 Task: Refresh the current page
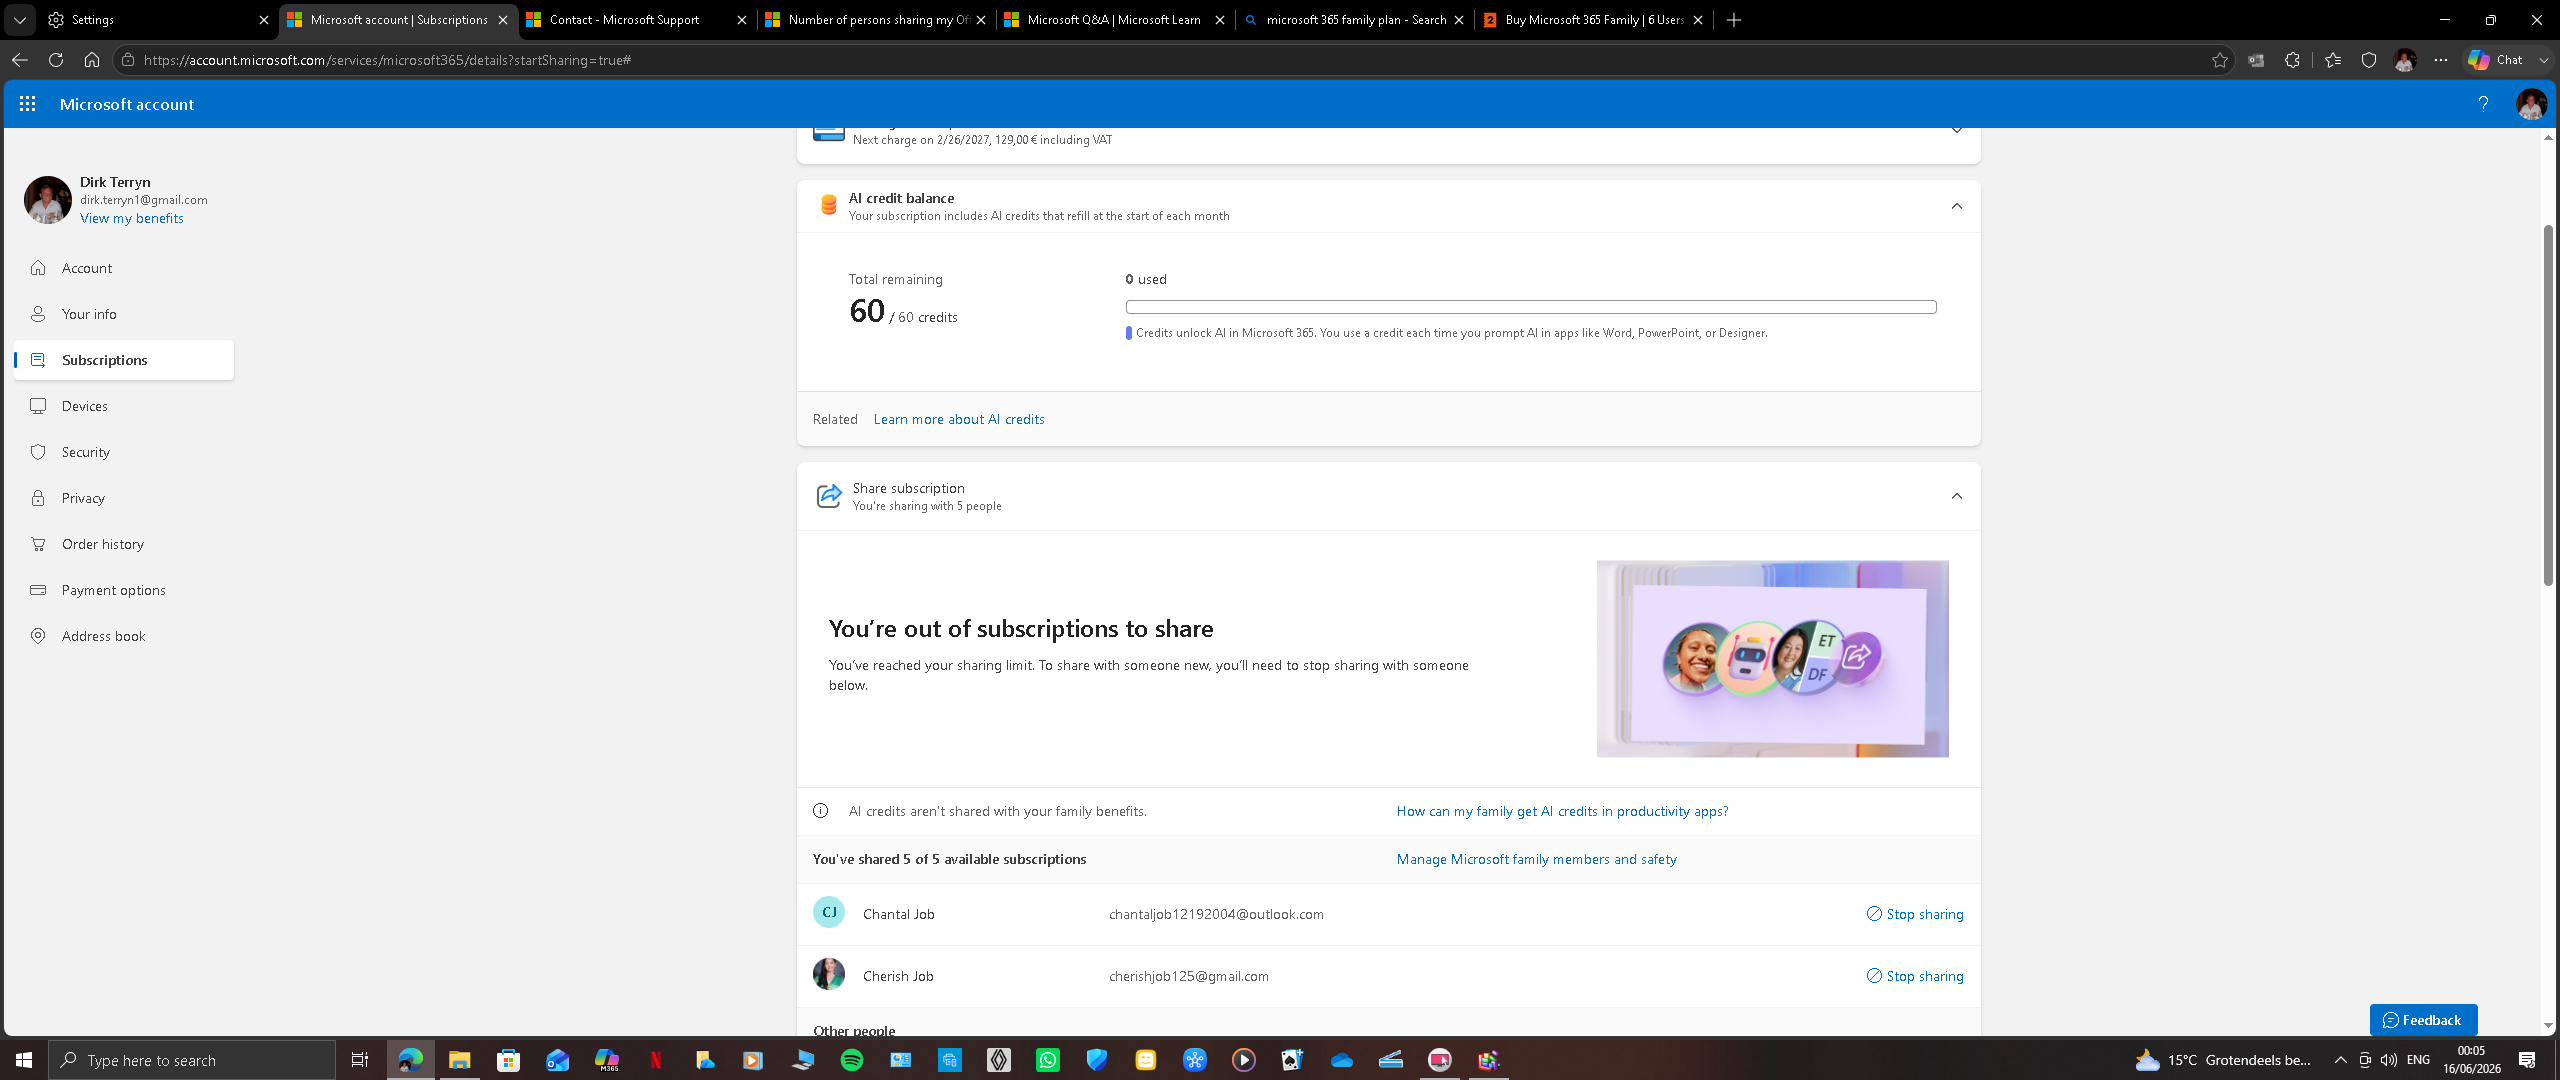click(x=56, y=60)
